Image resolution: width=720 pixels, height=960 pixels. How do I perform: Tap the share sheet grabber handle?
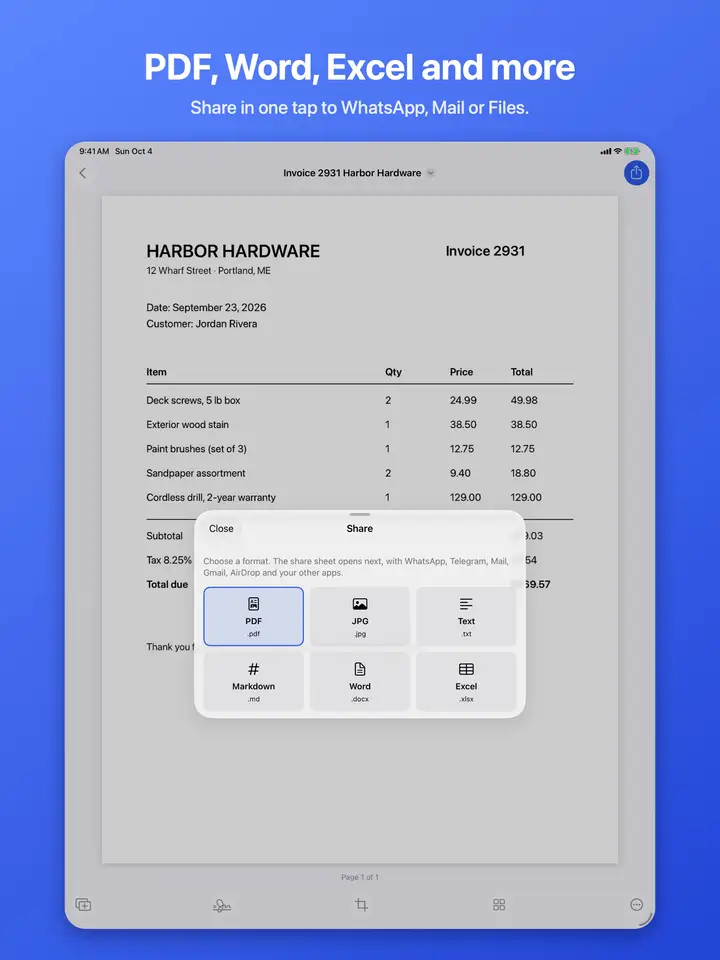coord(360,514)
